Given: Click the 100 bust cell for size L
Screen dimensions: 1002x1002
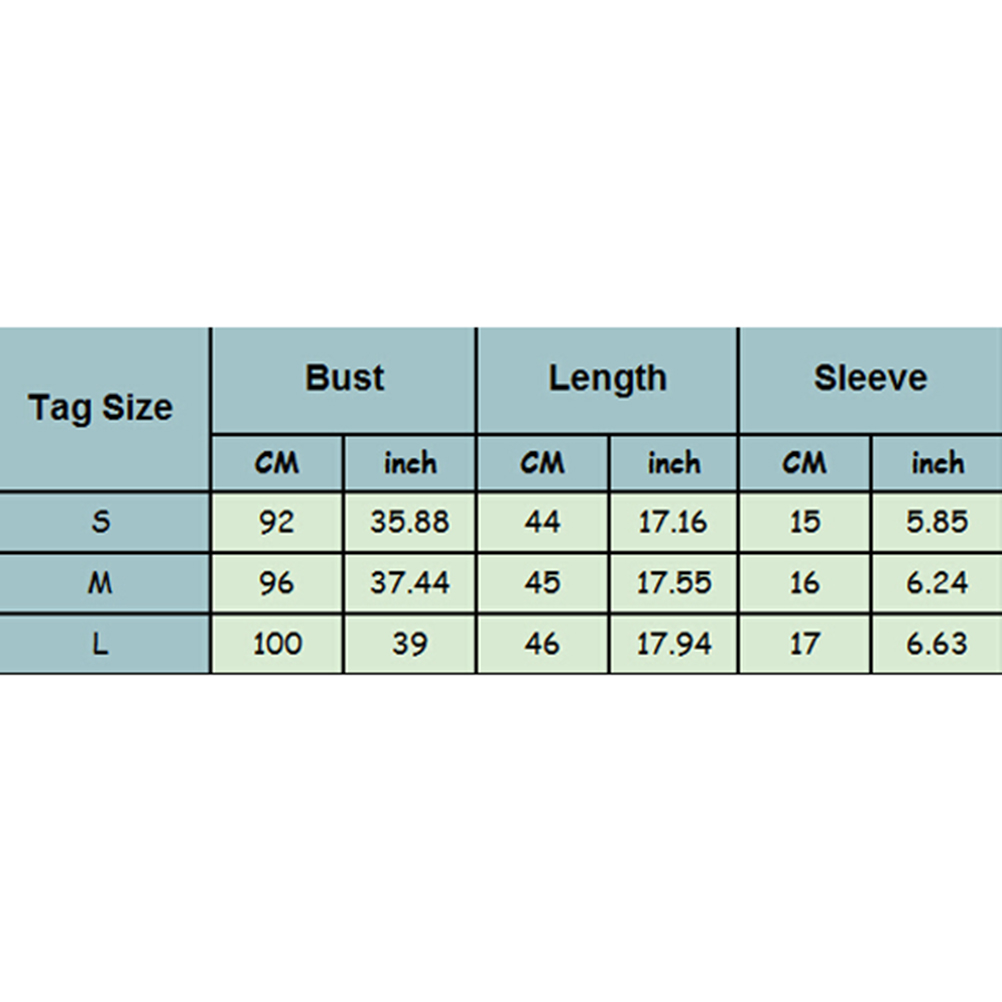Looking at the screenshot, I should (x=277, y=644).
